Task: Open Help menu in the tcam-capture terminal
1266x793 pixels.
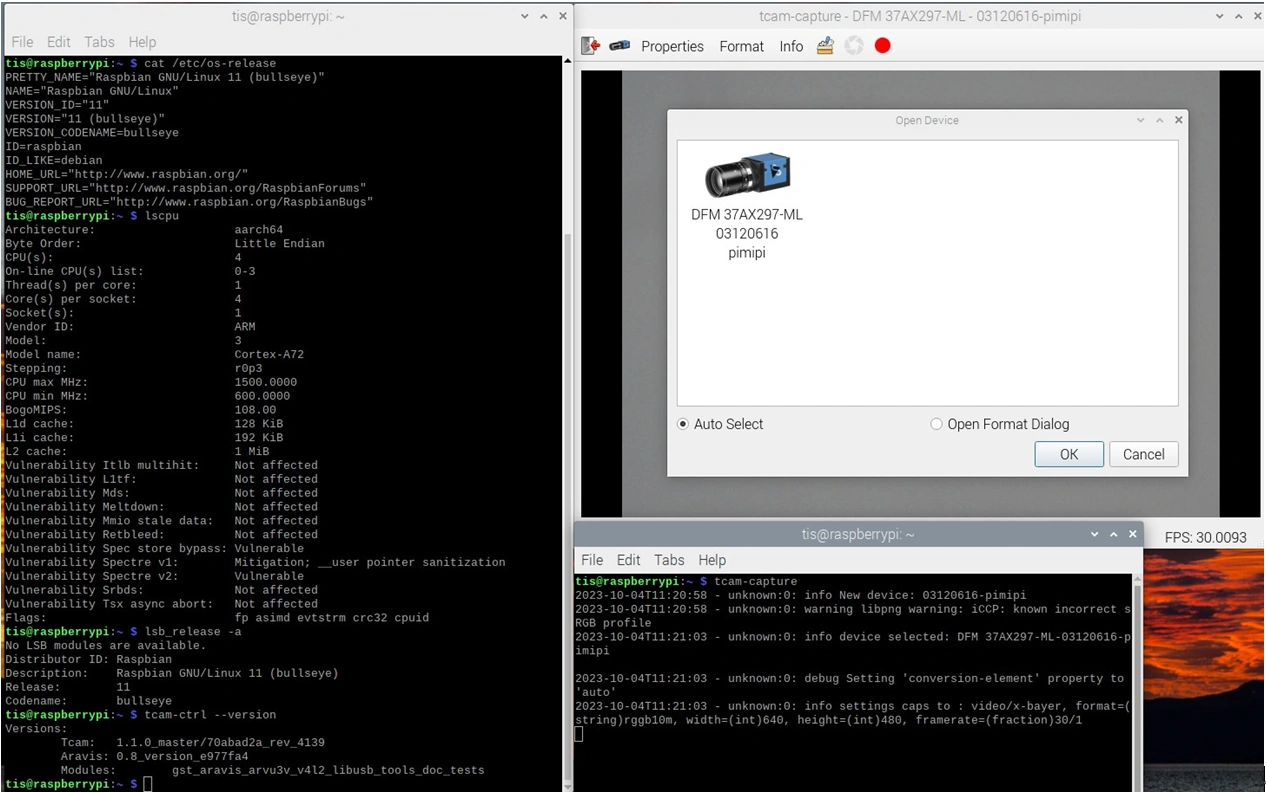Action: (712, 560)
